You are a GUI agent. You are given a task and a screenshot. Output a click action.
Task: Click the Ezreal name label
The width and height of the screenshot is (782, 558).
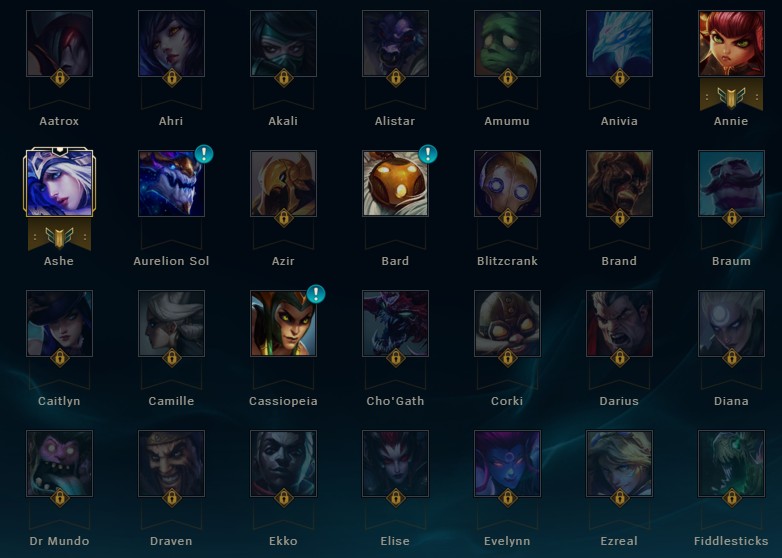tap(619, 541)
